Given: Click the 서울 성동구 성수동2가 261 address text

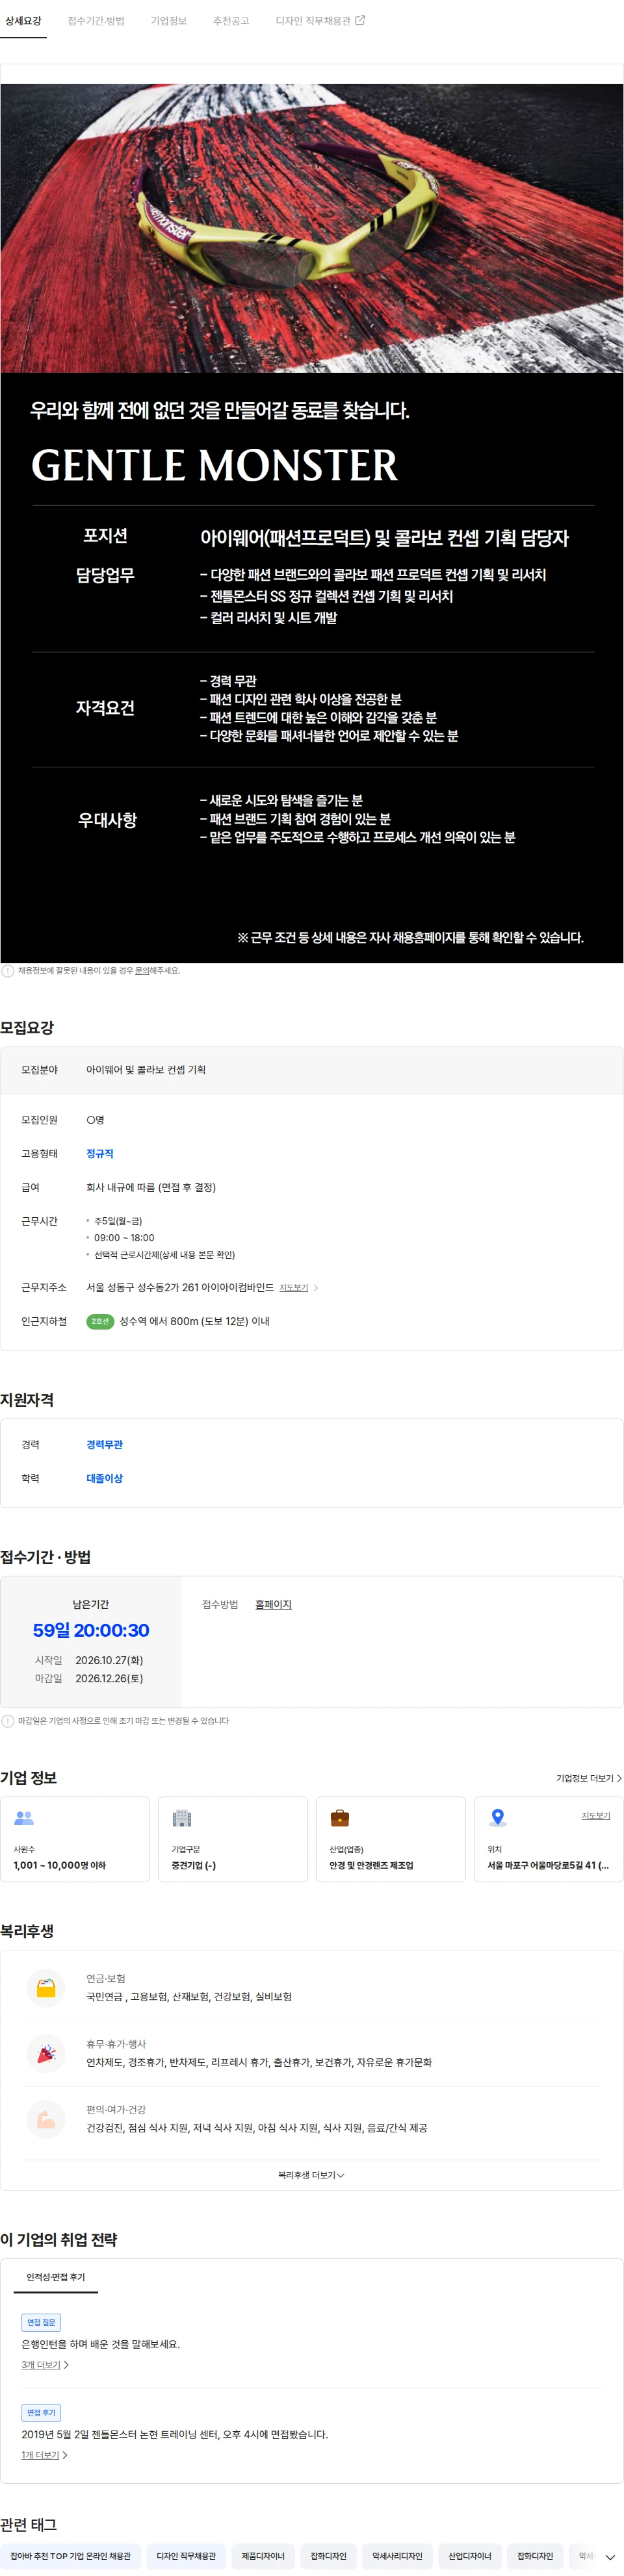Looking at the screenshot, I should click(180, 1287).
